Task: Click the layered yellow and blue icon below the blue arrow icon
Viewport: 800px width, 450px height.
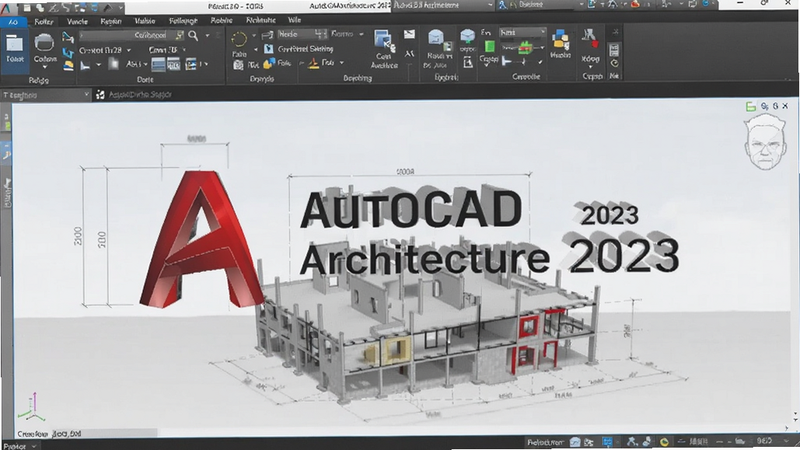Action: click(x=68, y=65)
